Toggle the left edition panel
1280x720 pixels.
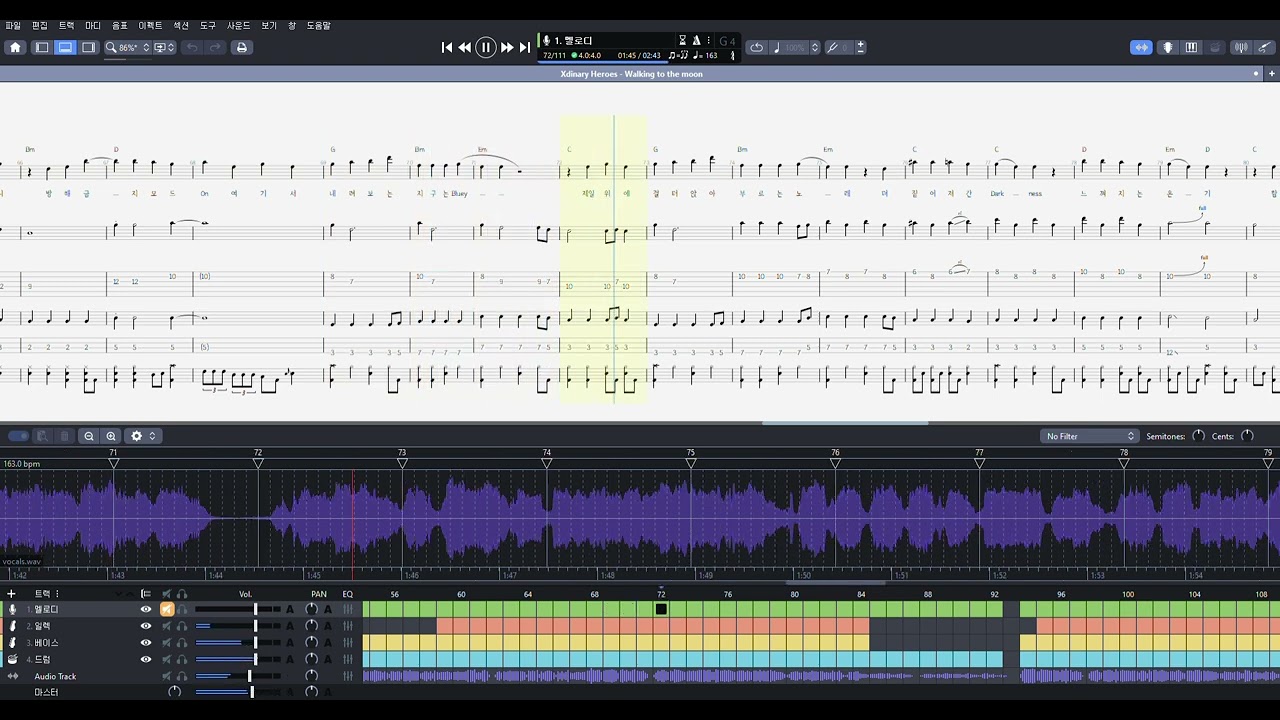[42, 47]
